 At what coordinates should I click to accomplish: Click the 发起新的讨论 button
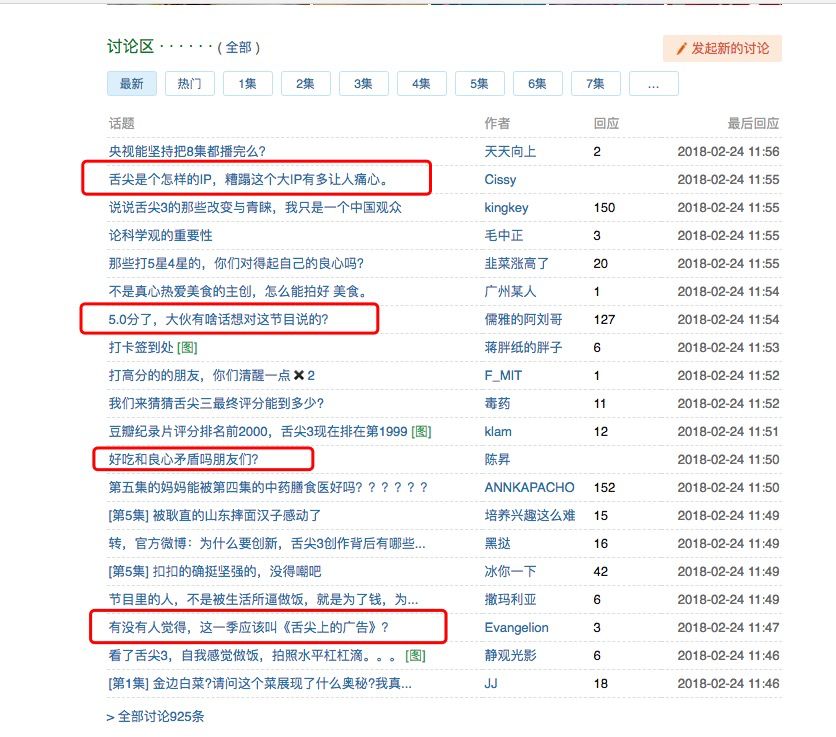pyautogui.click(x=722, y=49)
